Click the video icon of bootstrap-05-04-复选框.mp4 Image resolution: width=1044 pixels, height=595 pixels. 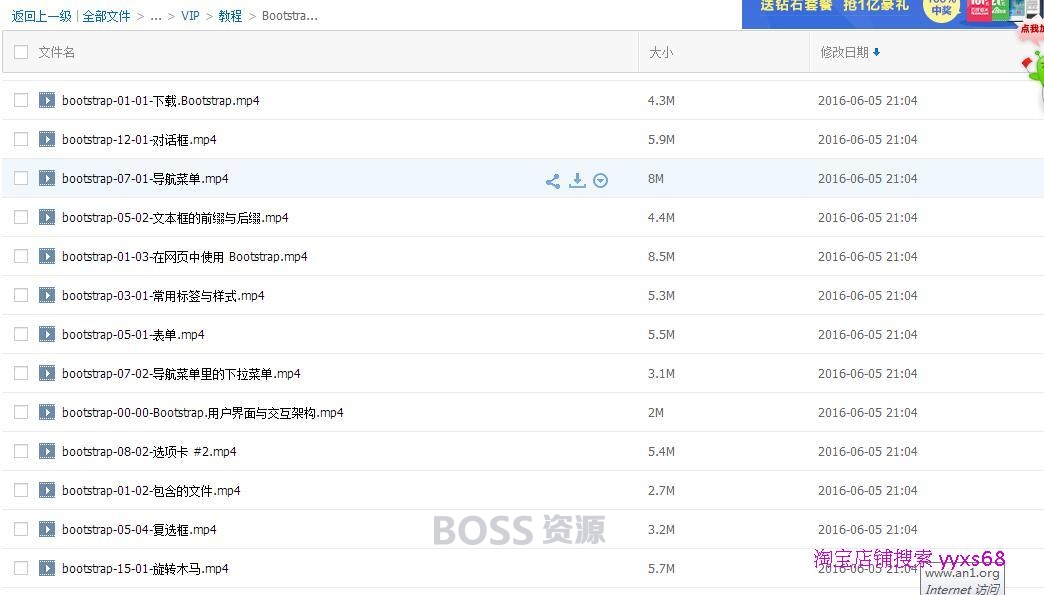[47, 529]
